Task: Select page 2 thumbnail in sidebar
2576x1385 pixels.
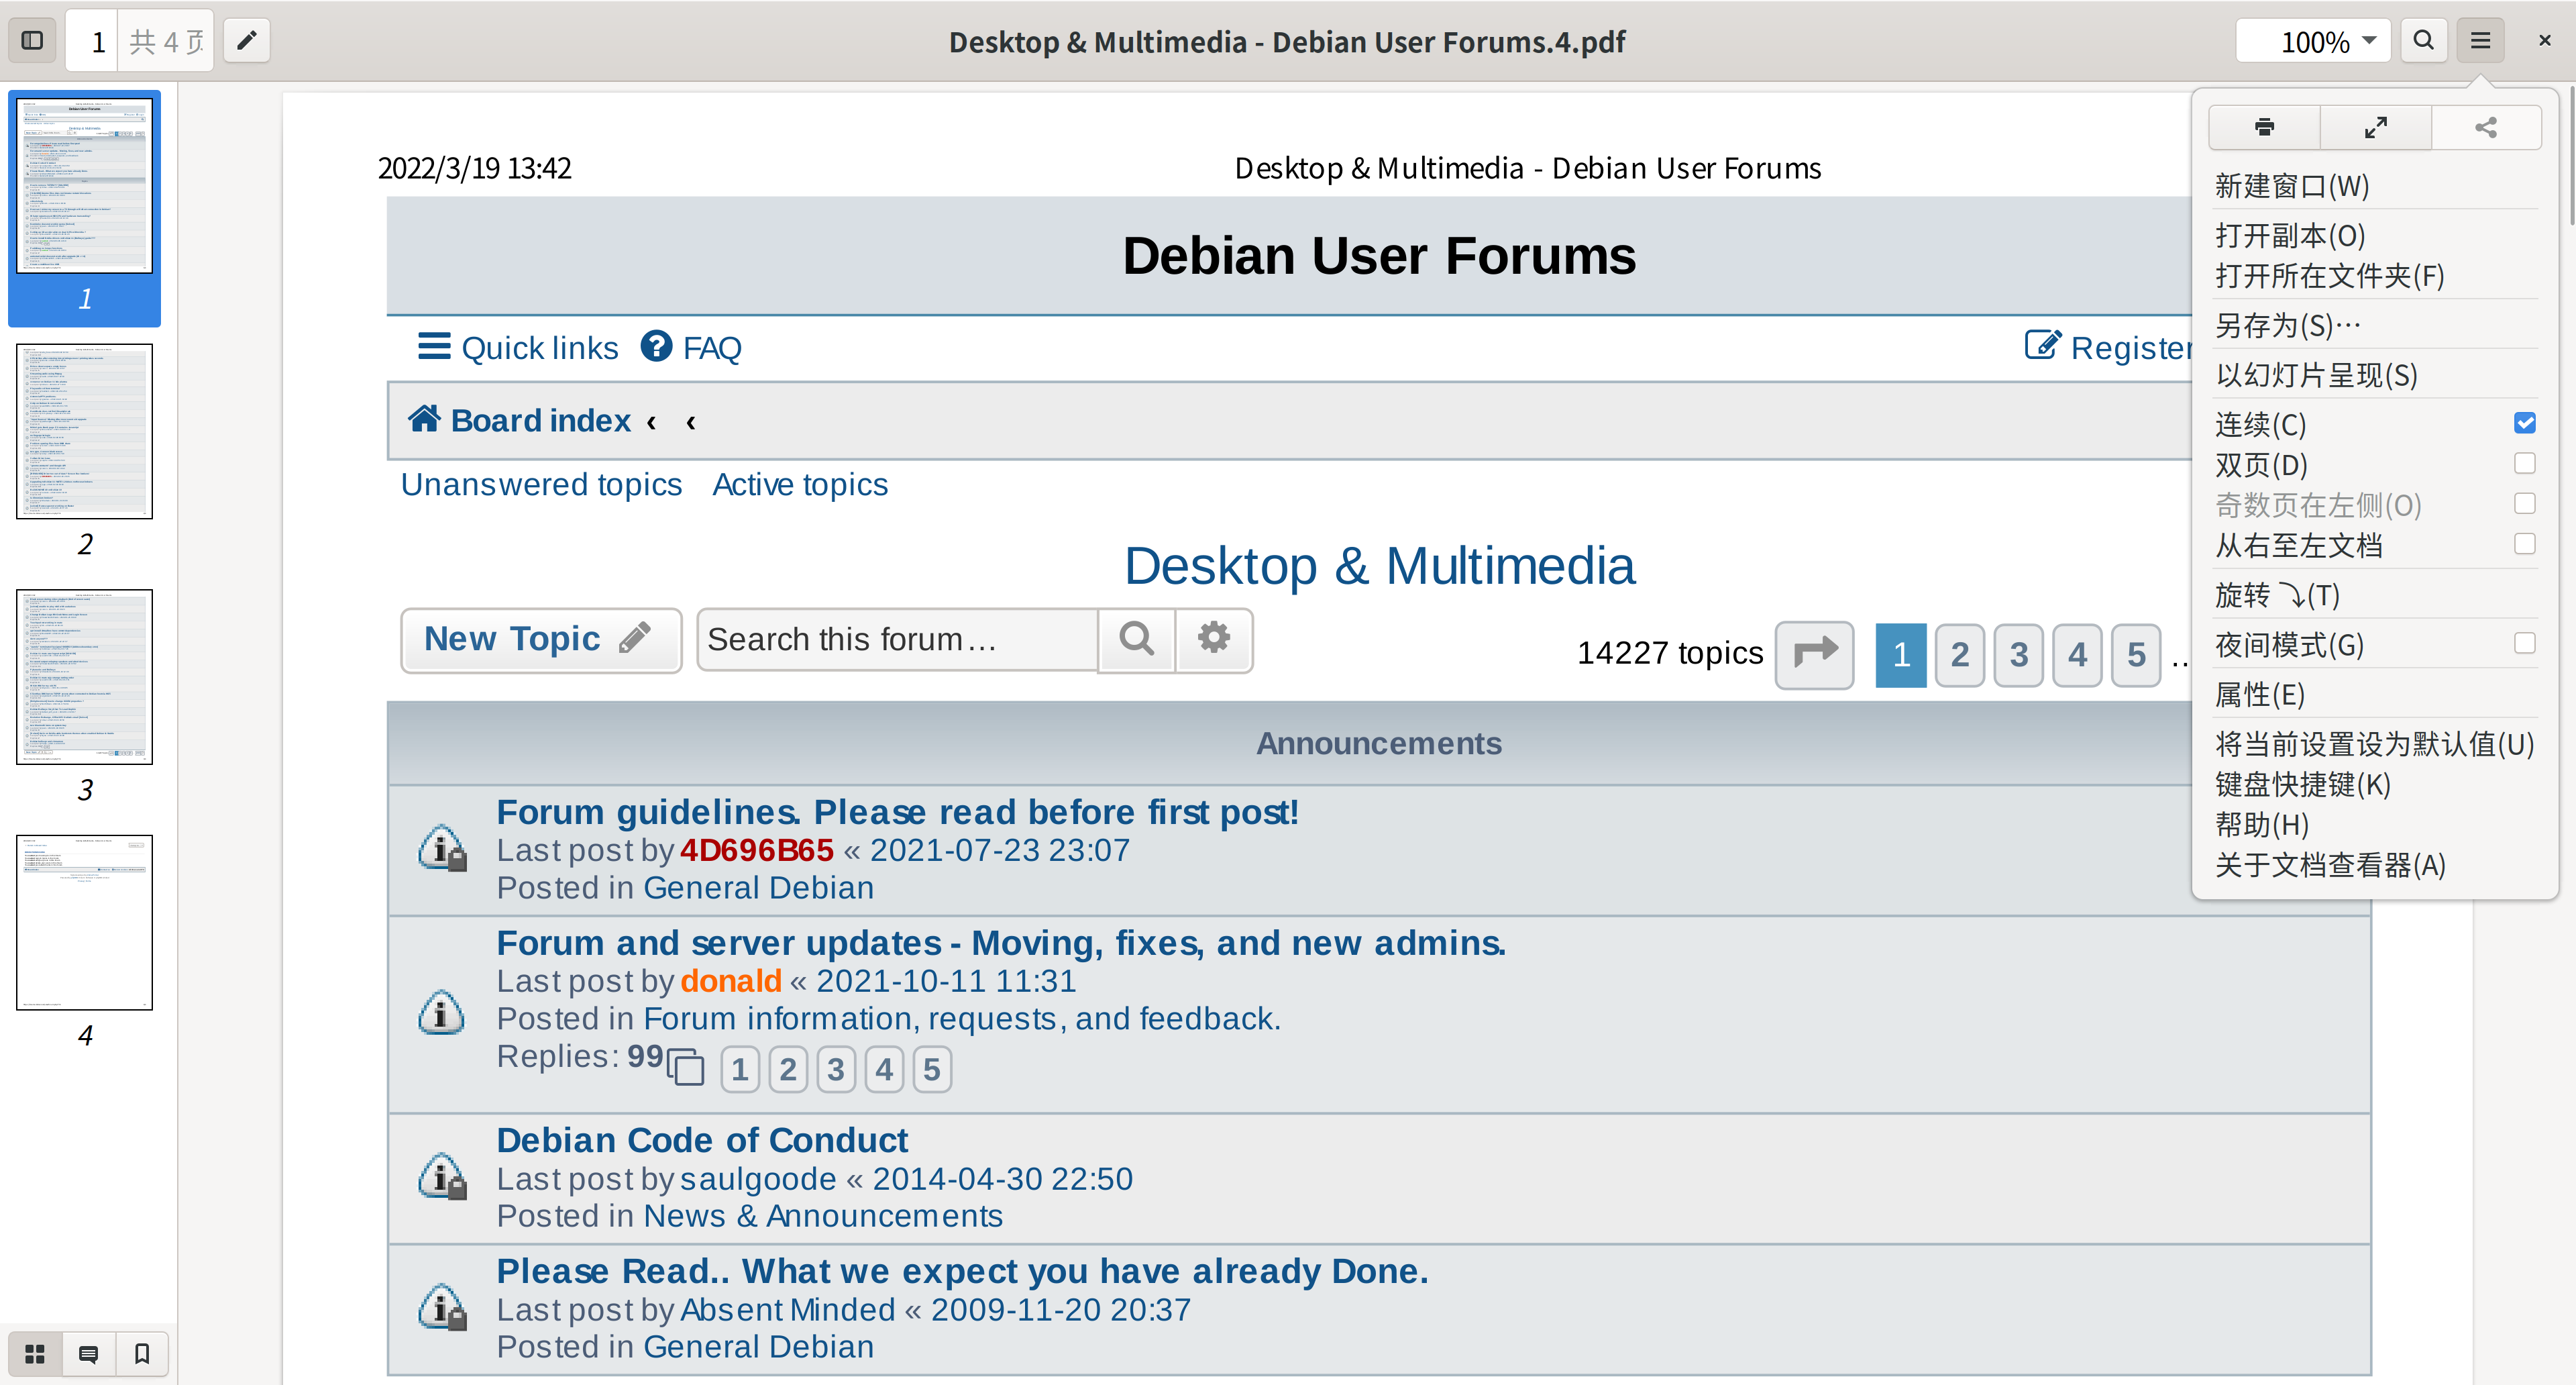Action: click(x=84, y=431)
